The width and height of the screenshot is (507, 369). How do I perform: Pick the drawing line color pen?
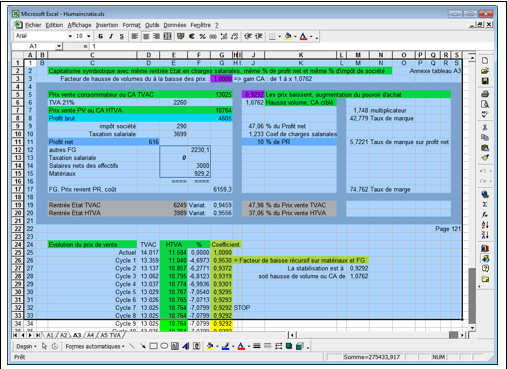tap(225, 346)
